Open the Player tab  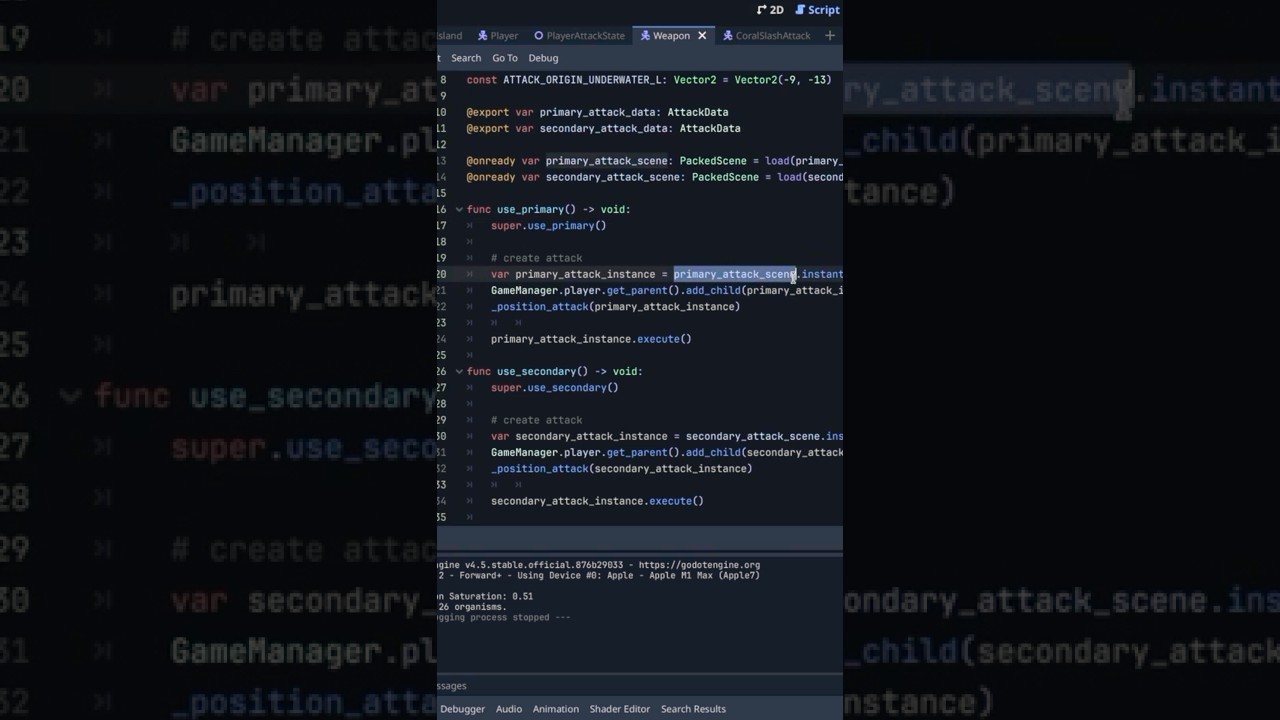(498, 36)
